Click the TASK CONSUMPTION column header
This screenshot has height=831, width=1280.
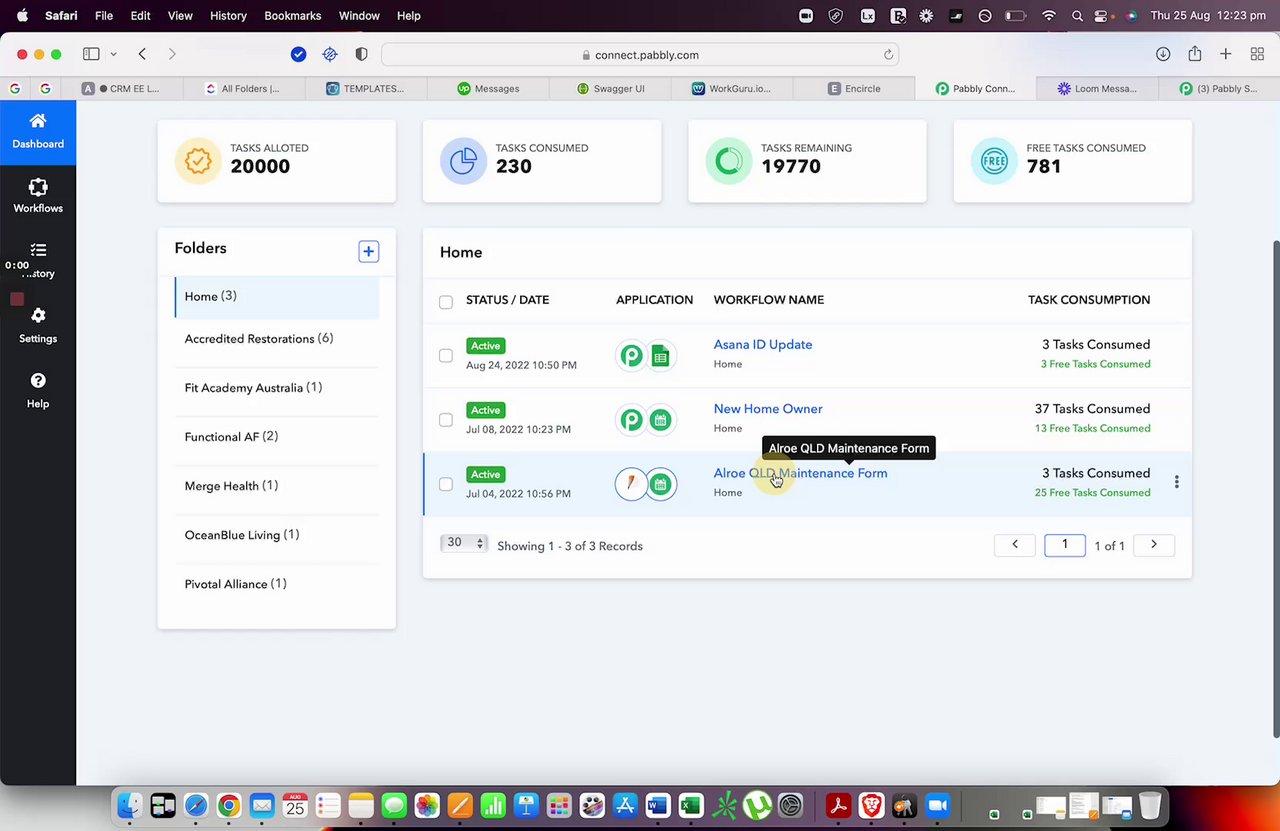[1089, 300]
